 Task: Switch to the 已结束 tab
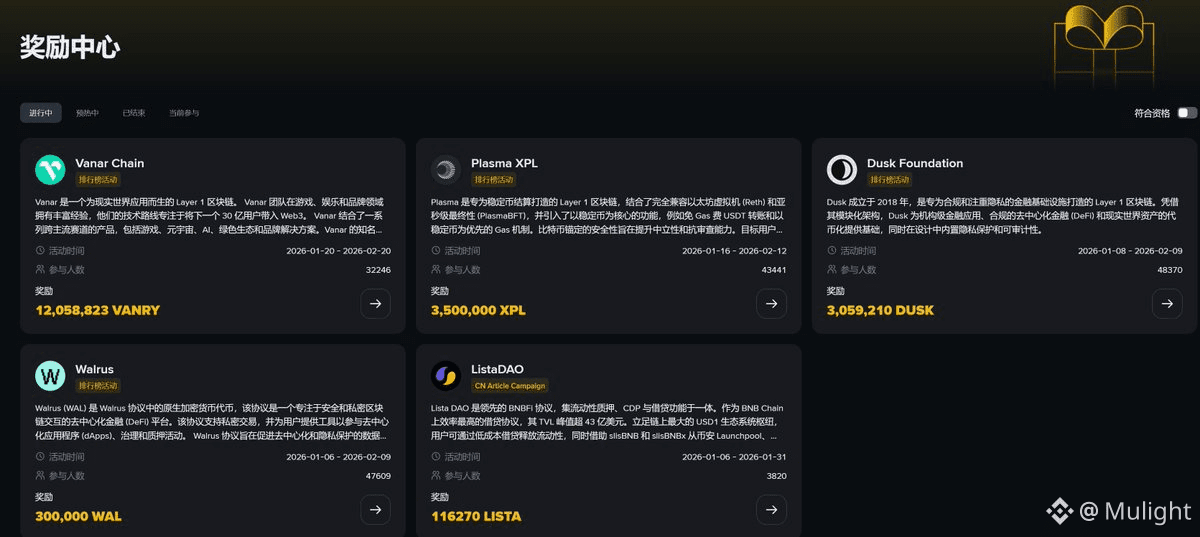tap(134, 113)
